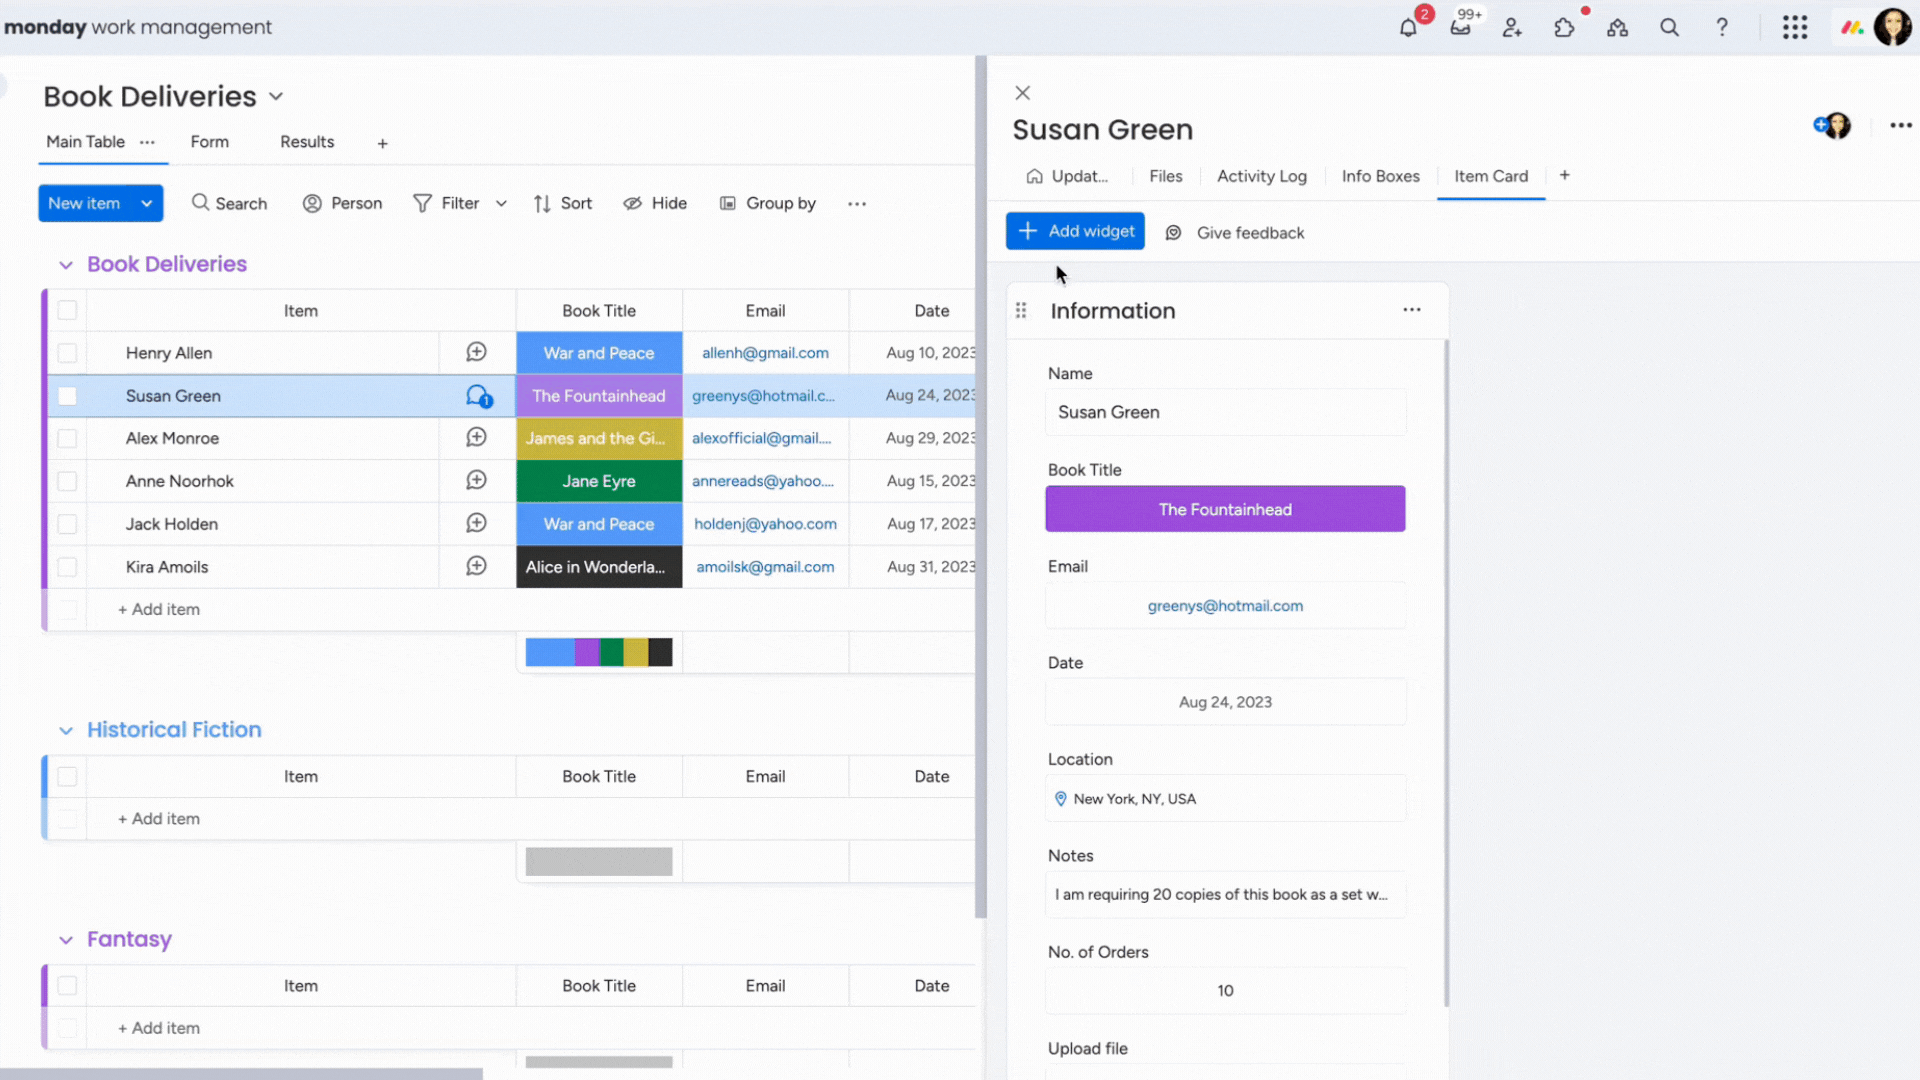The image size is (1920, 1080).
Task: Click the Name field containing Susan Green
Action: [1225, 412]
